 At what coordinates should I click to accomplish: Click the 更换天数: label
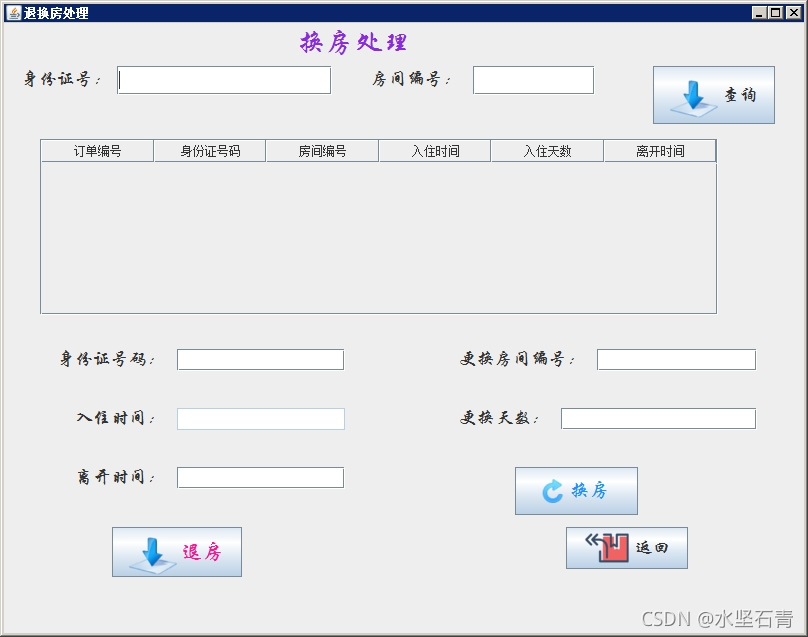[499, 417]
